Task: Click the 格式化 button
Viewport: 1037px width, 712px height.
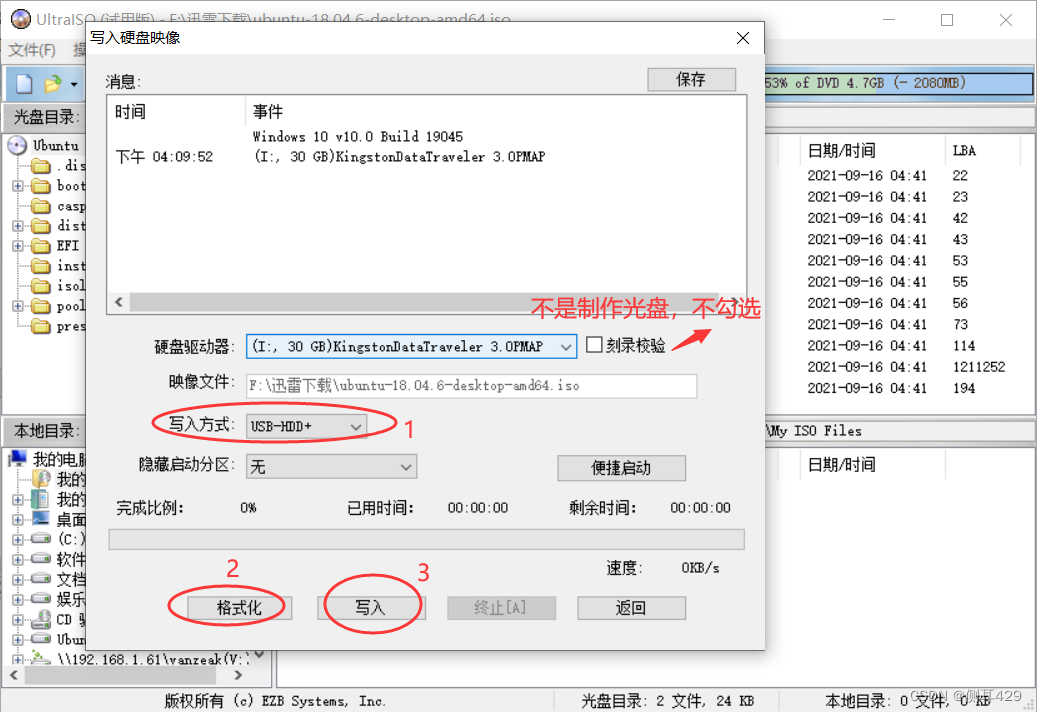Action: pyautogui.click(x=239, y=608)
